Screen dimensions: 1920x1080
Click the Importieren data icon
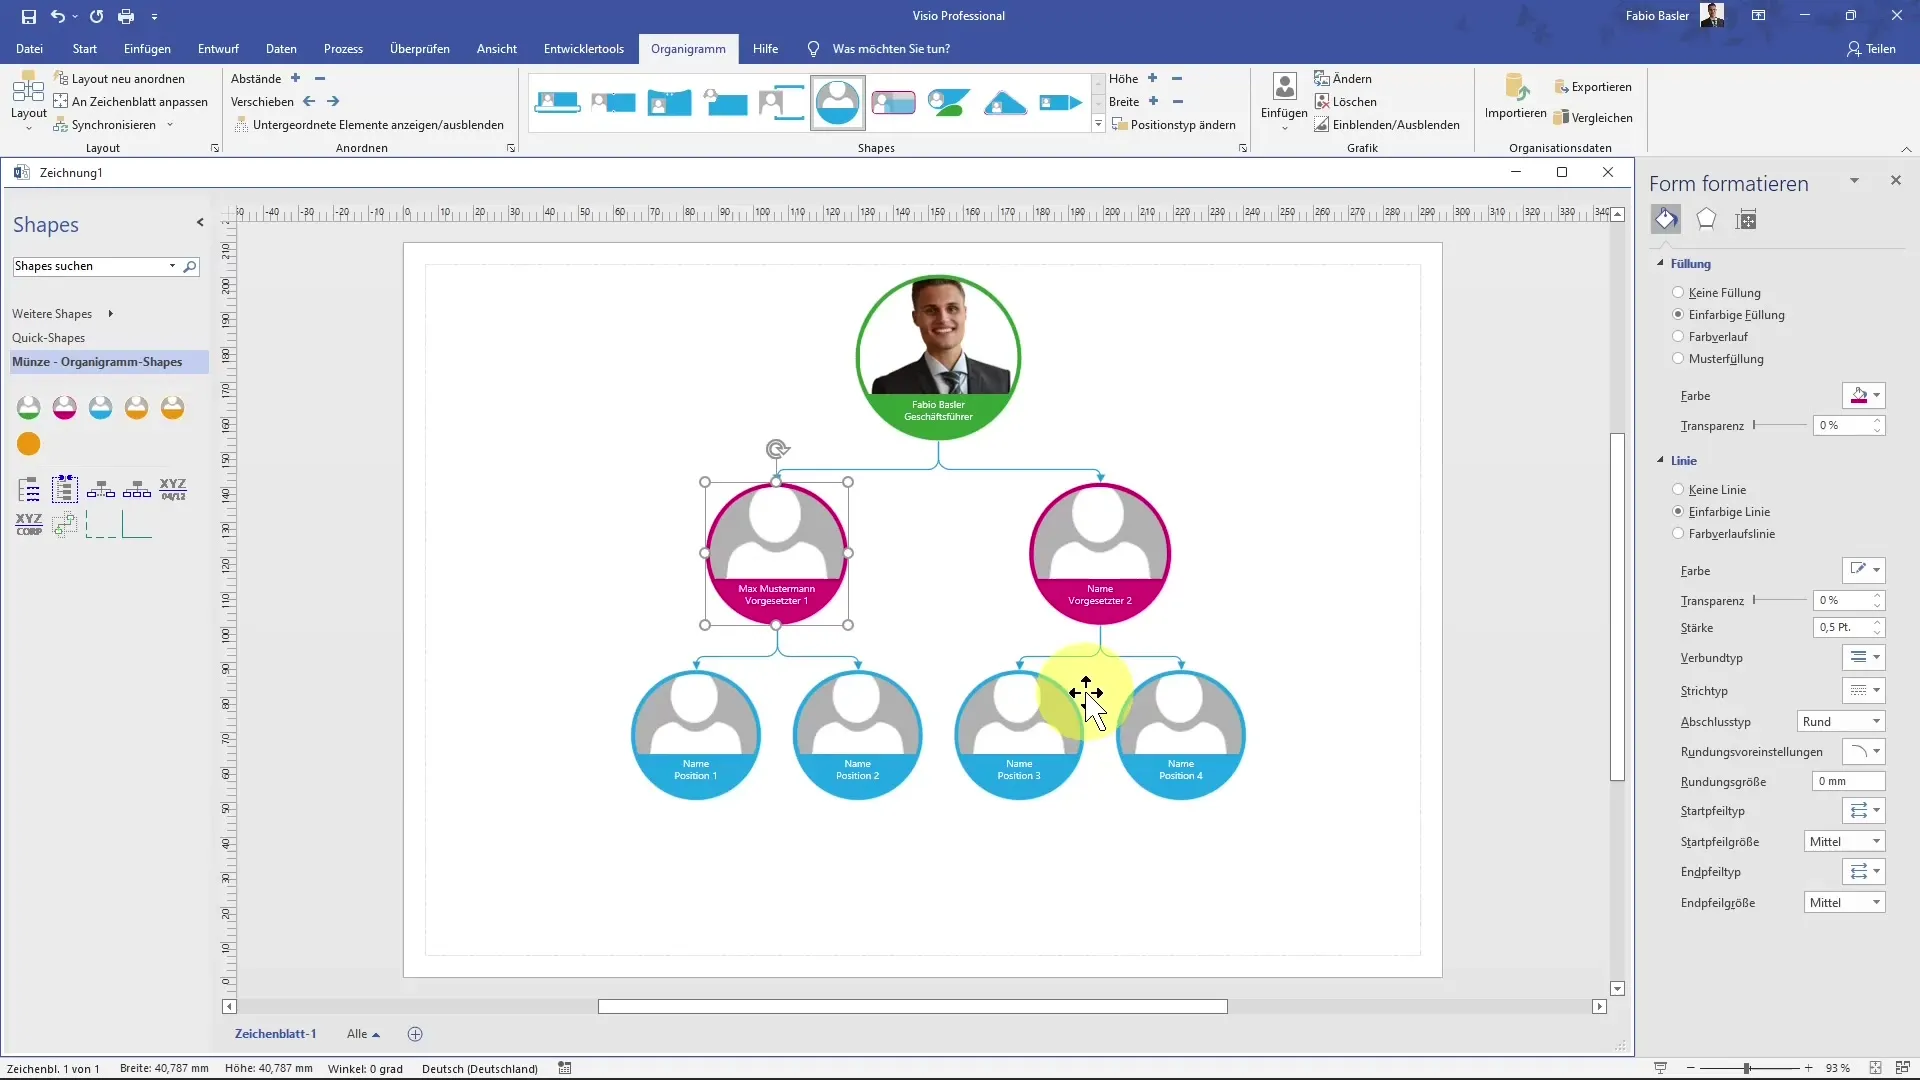pyautogui.click(x=1516, y=96)
